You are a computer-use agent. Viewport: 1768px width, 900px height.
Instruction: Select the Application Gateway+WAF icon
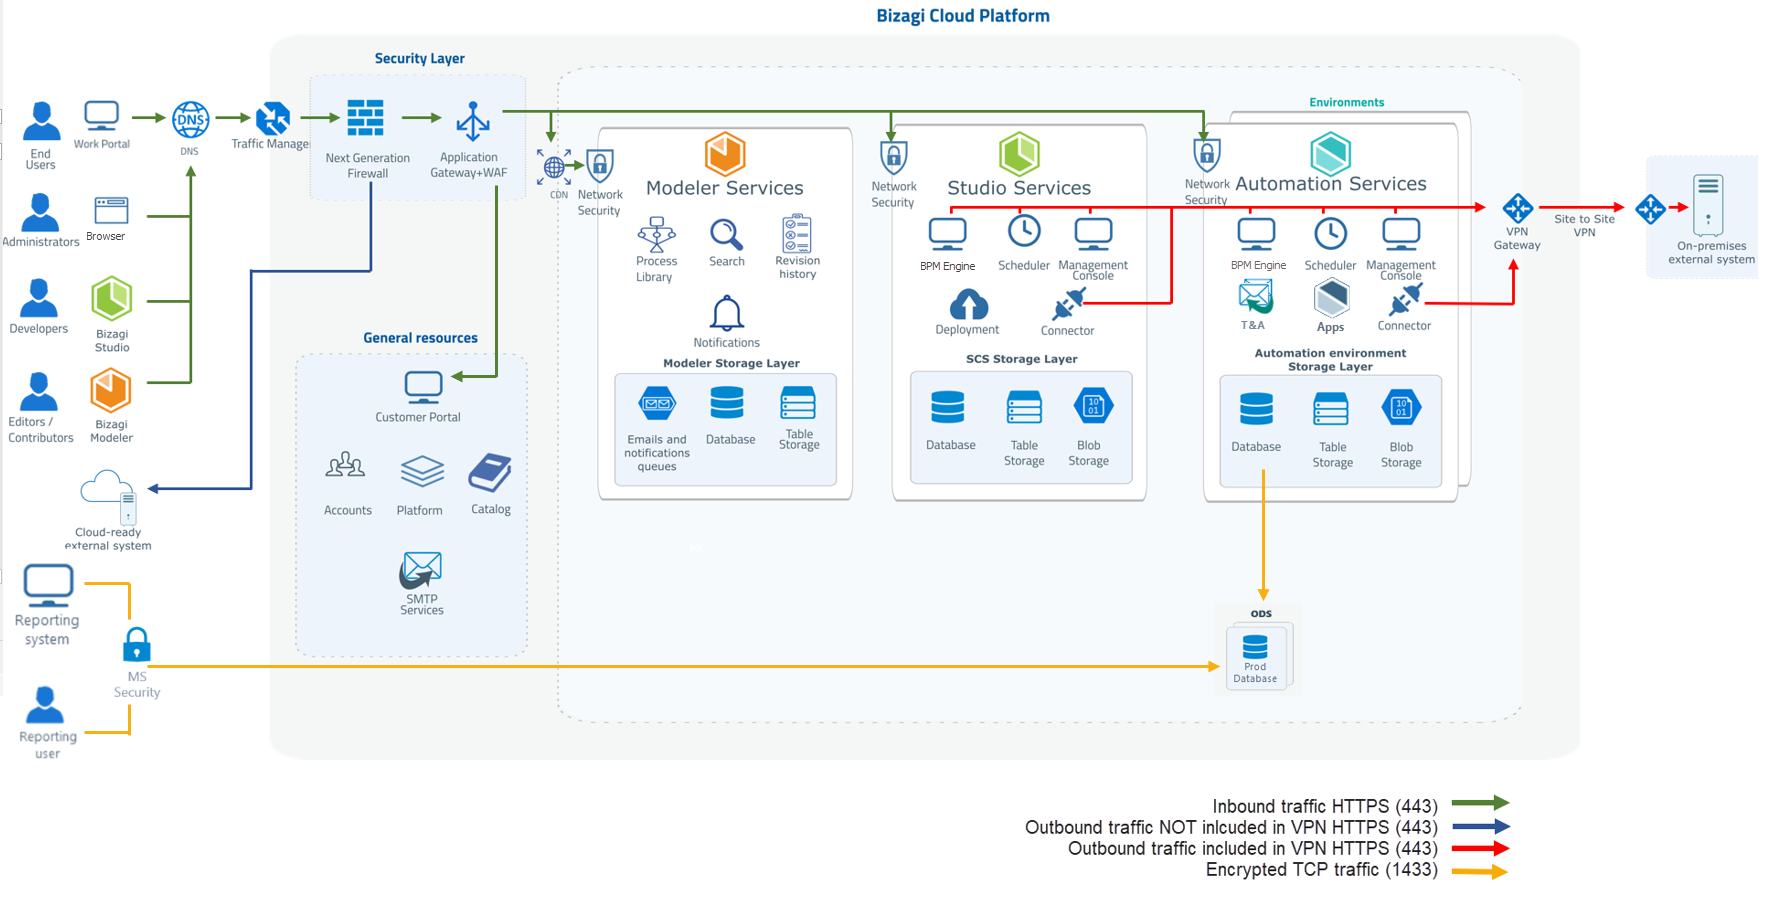click(x=472, y=121)
